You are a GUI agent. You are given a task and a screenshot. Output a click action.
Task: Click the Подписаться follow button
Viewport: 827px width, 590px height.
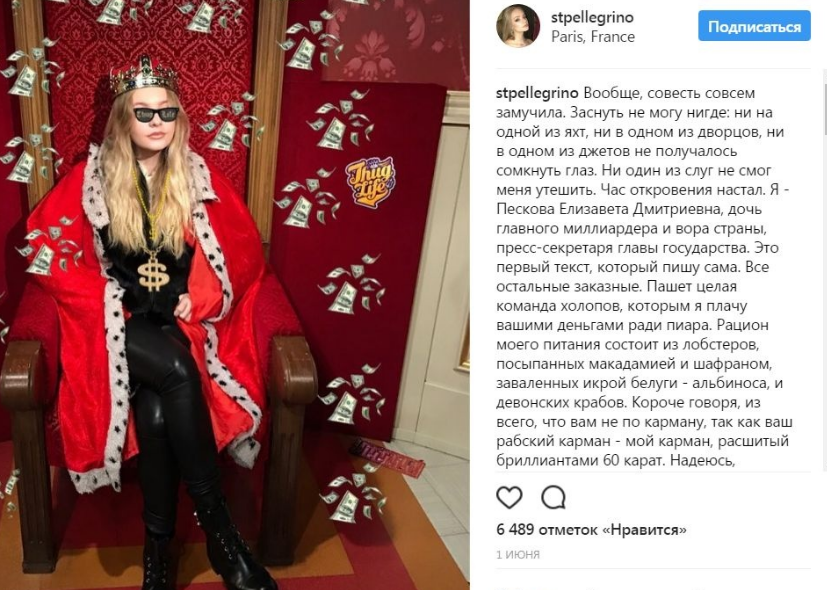coord(754,26)
